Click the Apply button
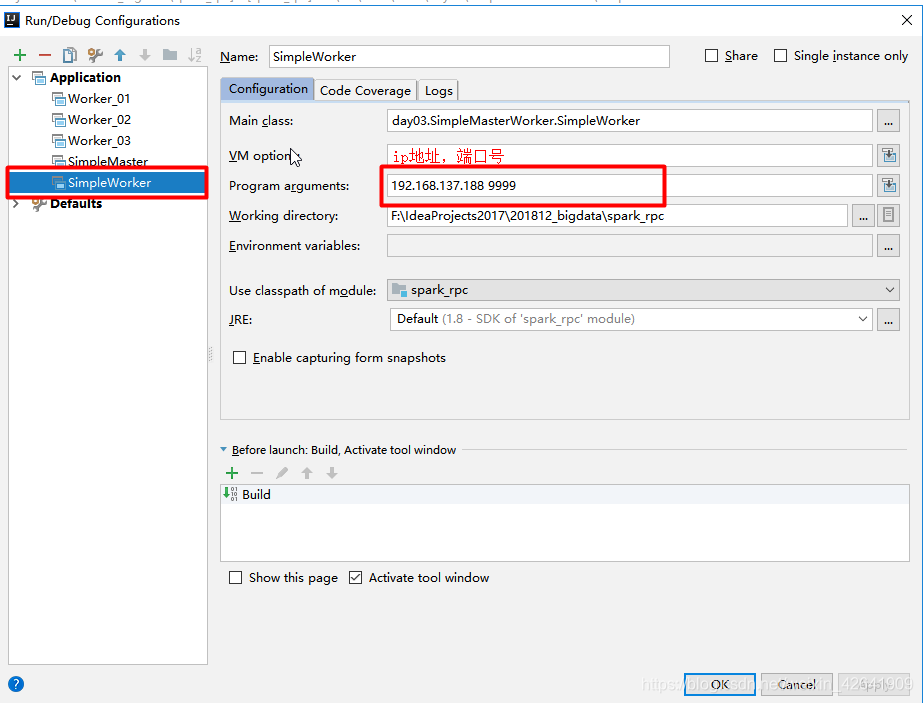Viewport: 923px width, 703px height. point(874,684)
